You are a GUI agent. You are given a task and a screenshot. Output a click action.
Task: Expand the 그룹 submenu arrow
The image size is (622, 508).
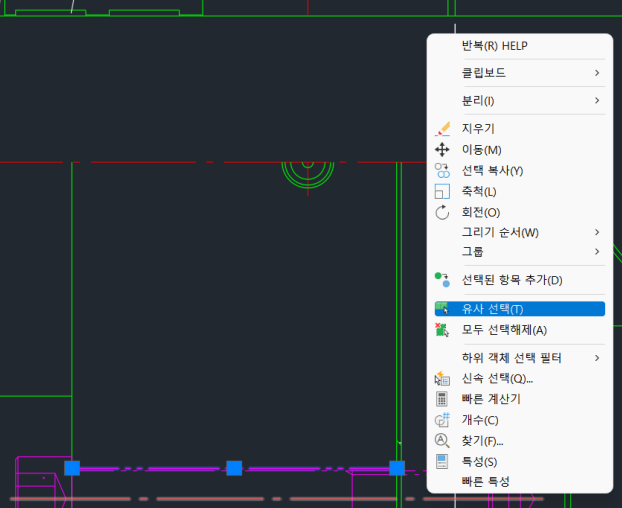coord(597,251)
